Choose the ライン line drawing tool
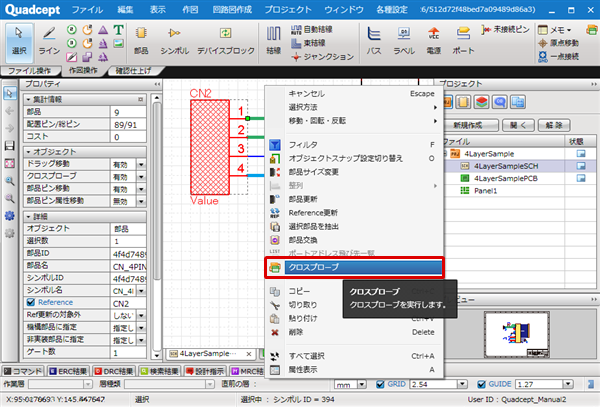This screenshot has width=600, height=407. [x=49, y=41]
